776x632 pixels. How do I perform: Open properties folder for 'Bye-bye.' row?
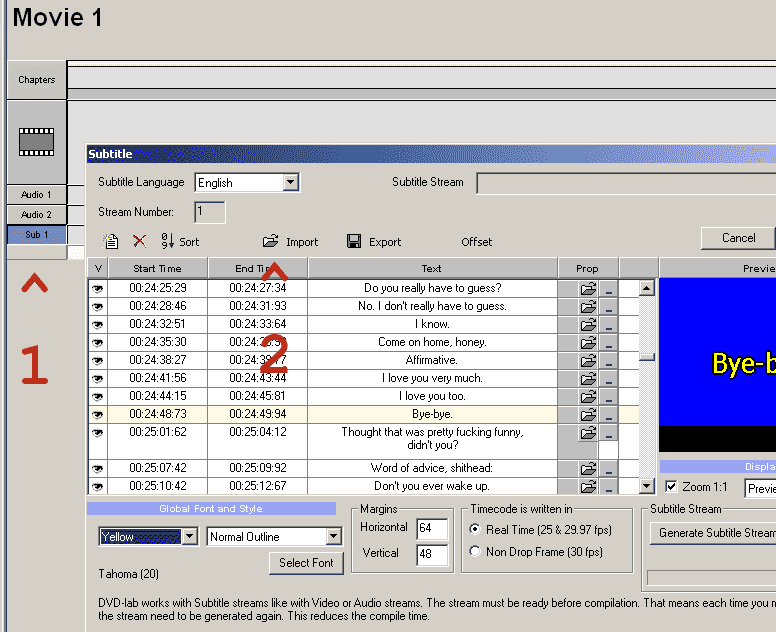click(588, 415)
